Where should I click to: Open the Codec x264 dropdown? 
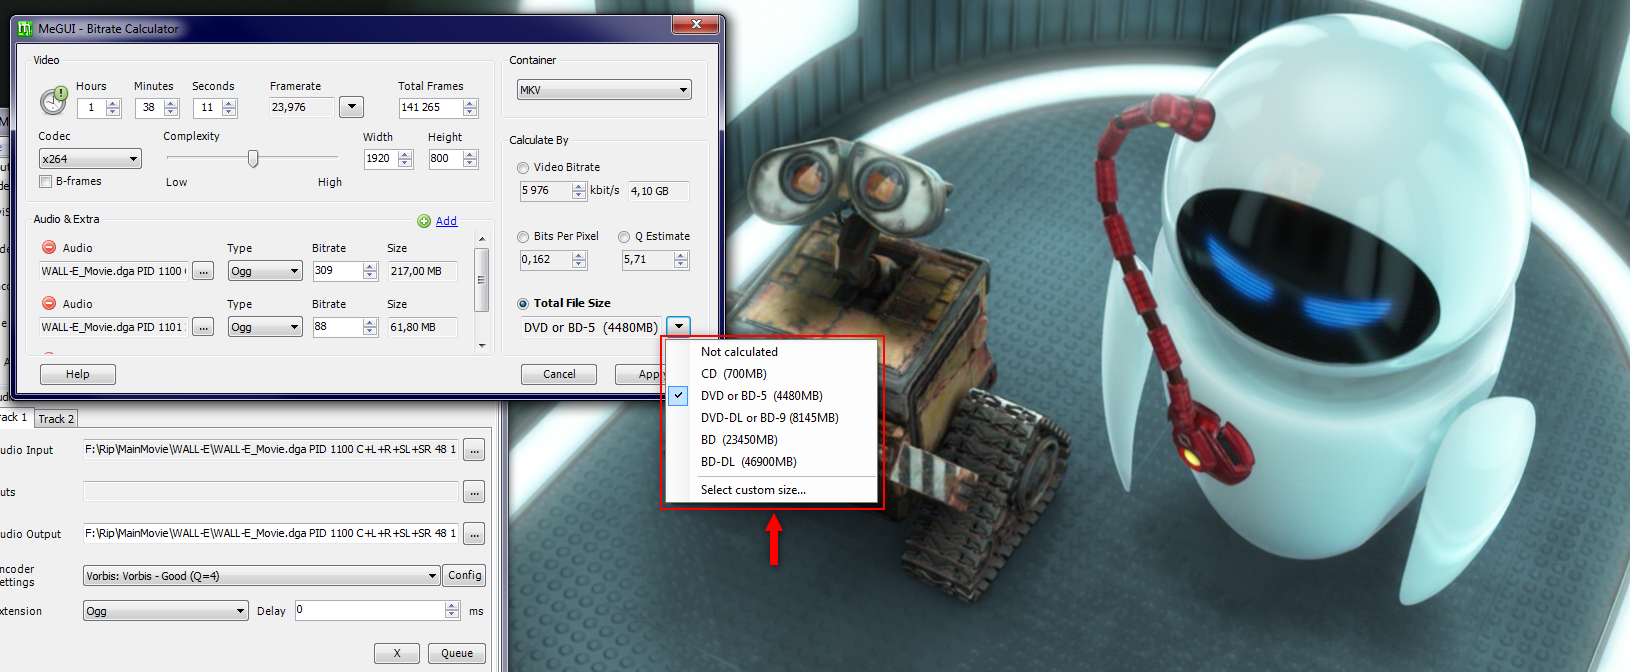coord(90,159)
